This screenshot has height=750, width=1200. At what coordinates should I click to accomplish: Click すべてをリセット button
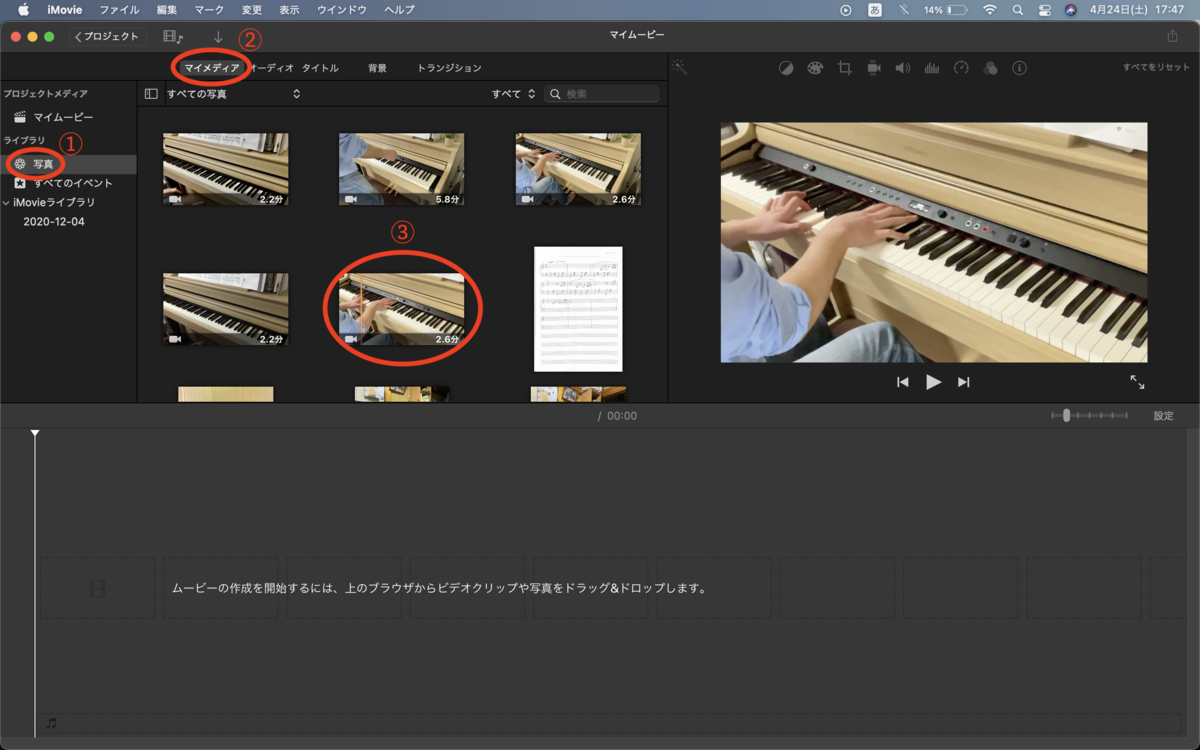pos(1156,67)
